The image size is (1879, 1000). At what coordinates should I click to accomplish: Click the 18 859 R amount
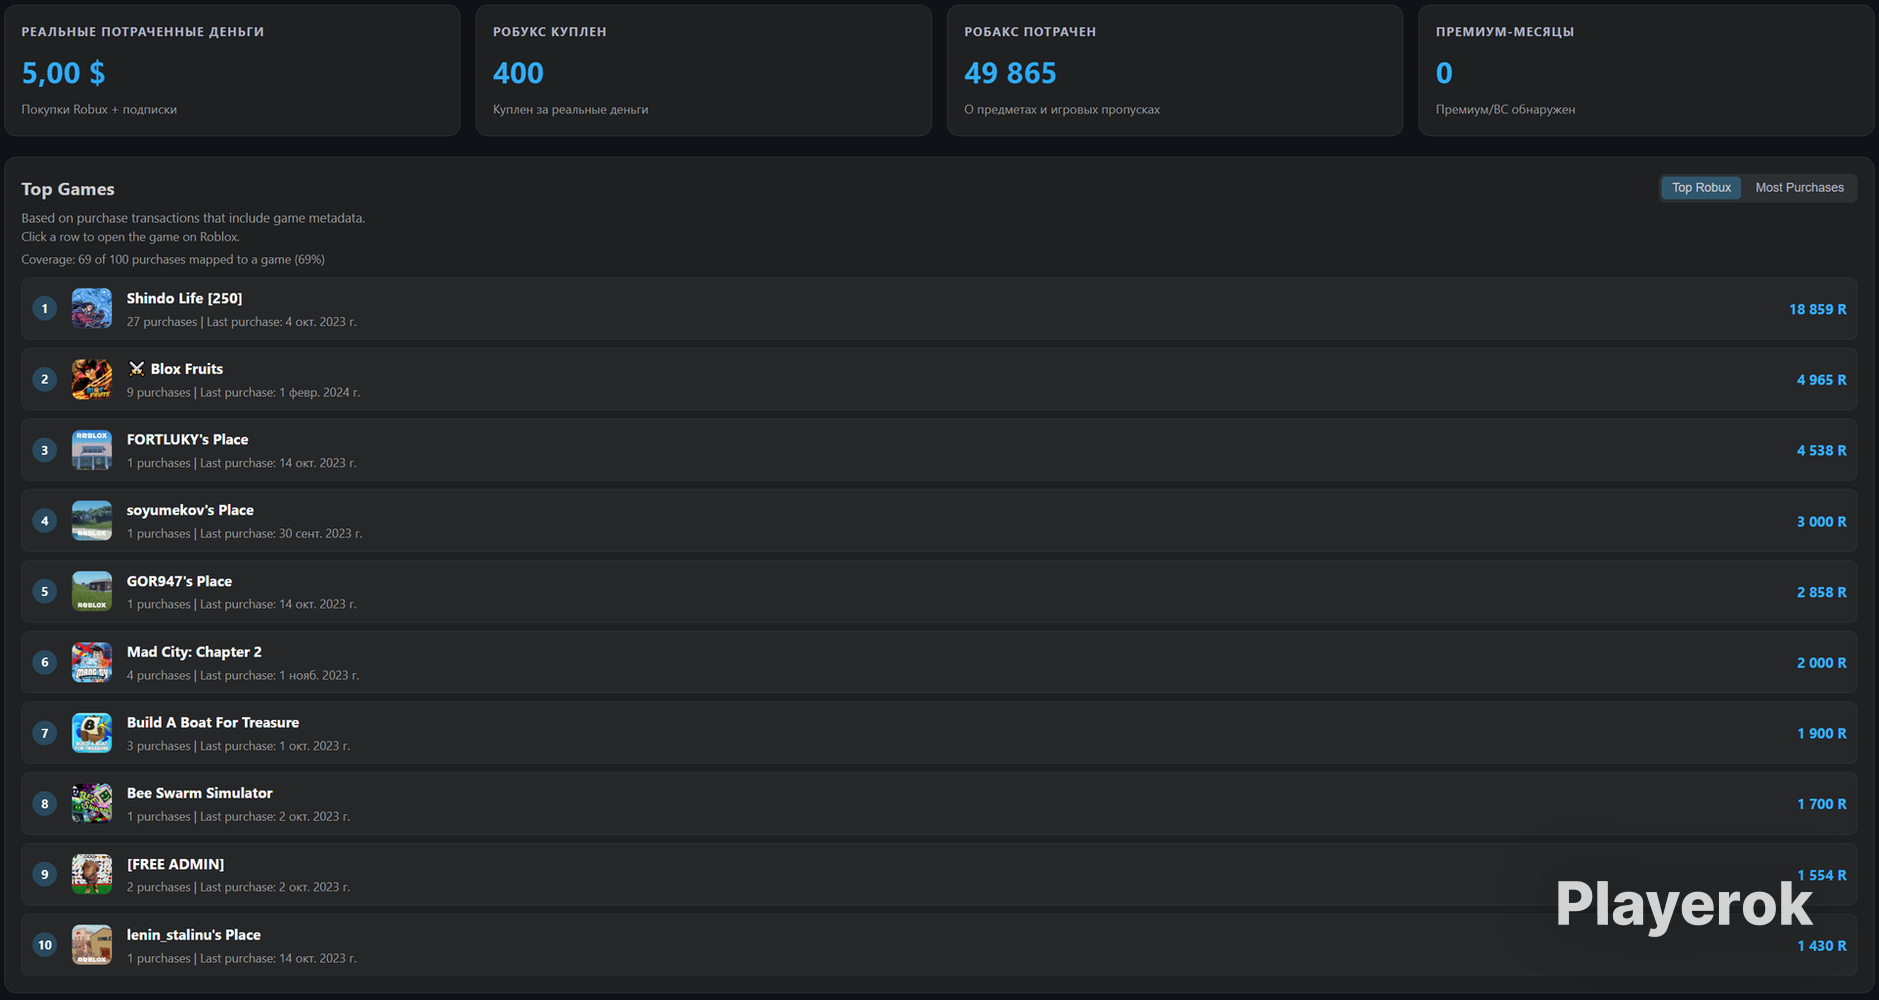[1817, 310]
